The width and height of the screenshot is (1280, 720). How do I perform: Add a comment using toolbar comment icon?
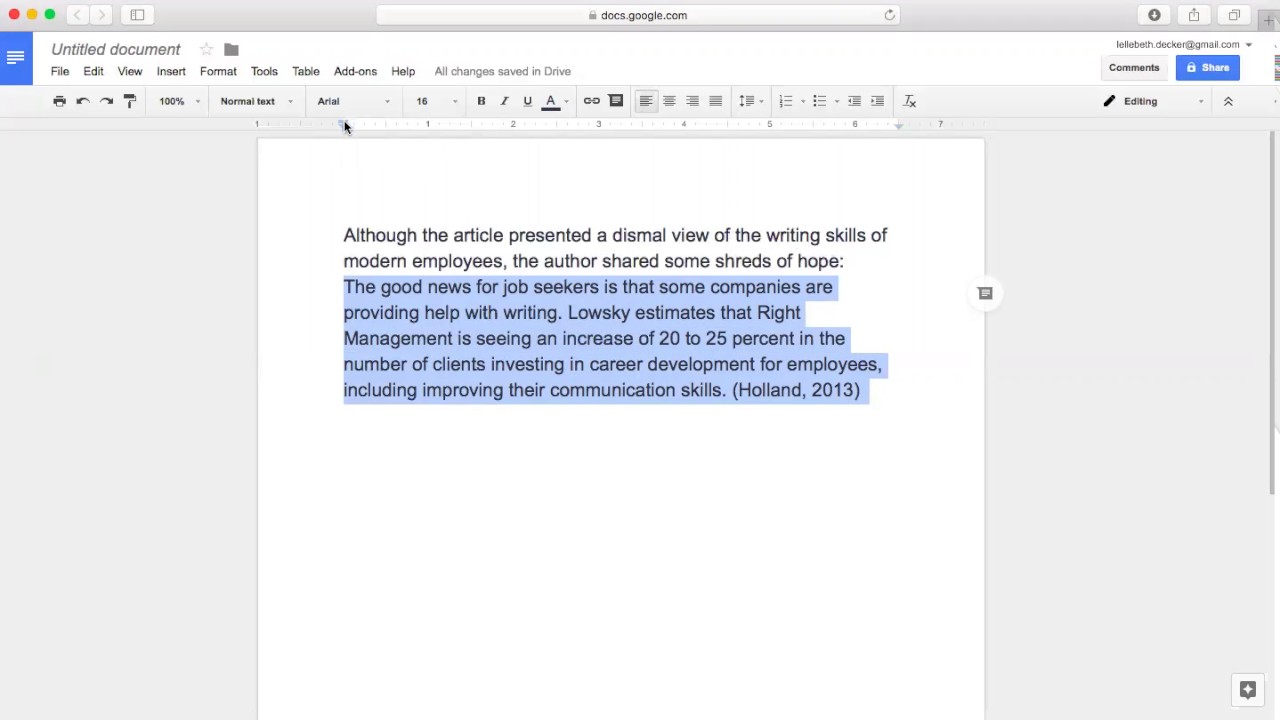pyautogui.click(x=616, y=101)
